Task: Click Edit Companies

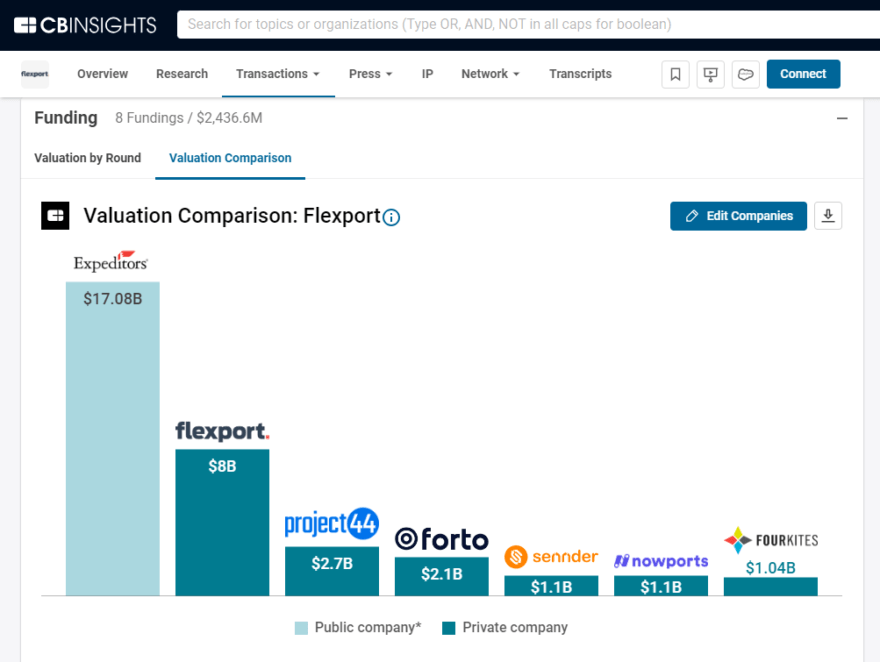Action: [738, 216]
